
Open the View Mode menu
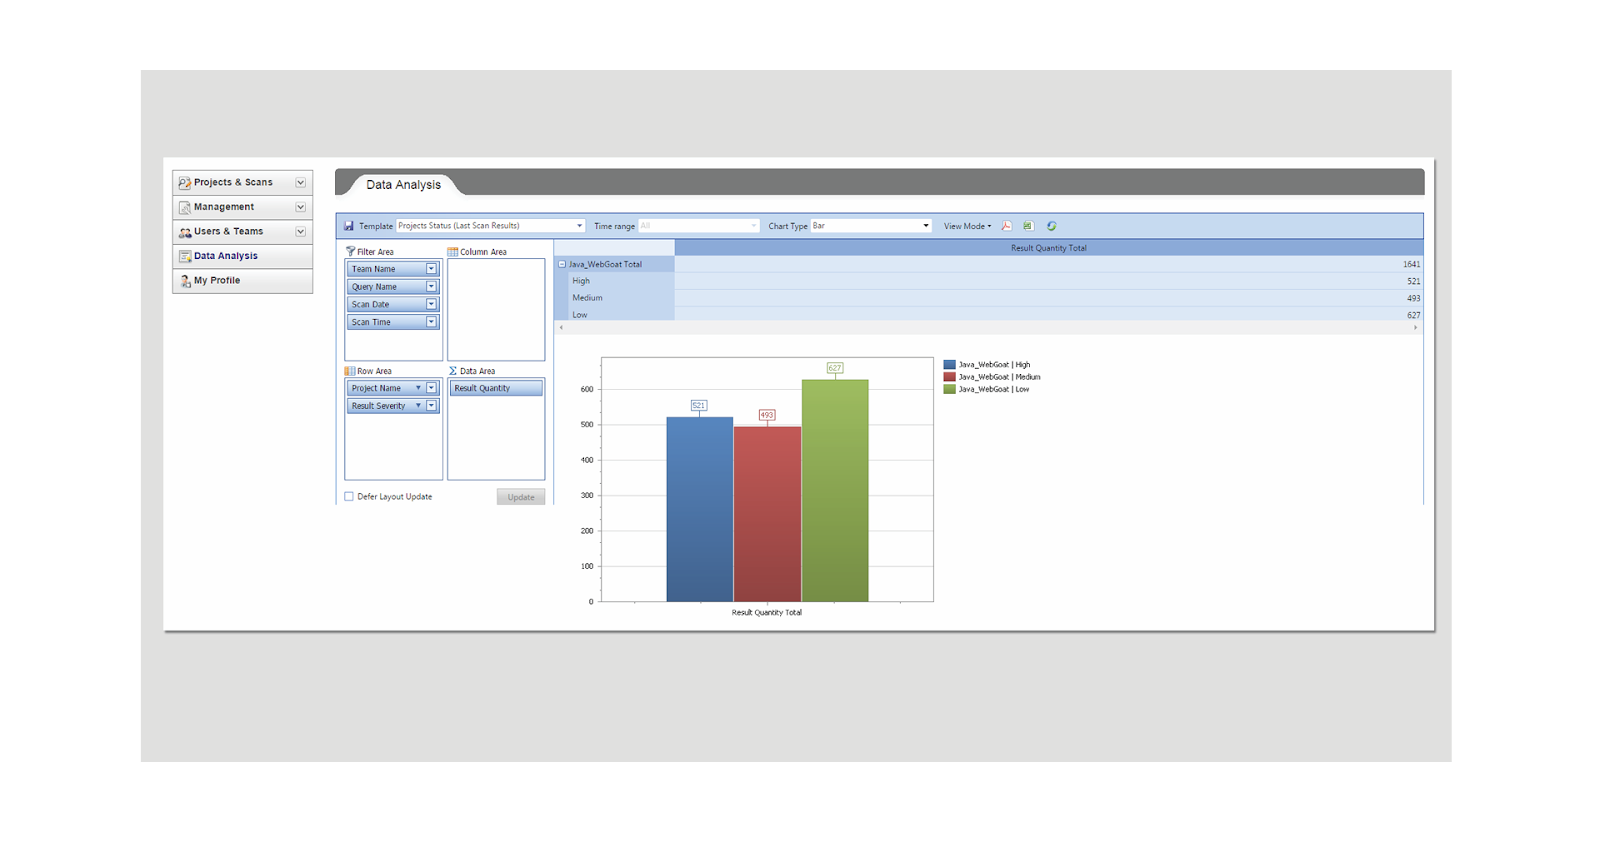[967, 226]
